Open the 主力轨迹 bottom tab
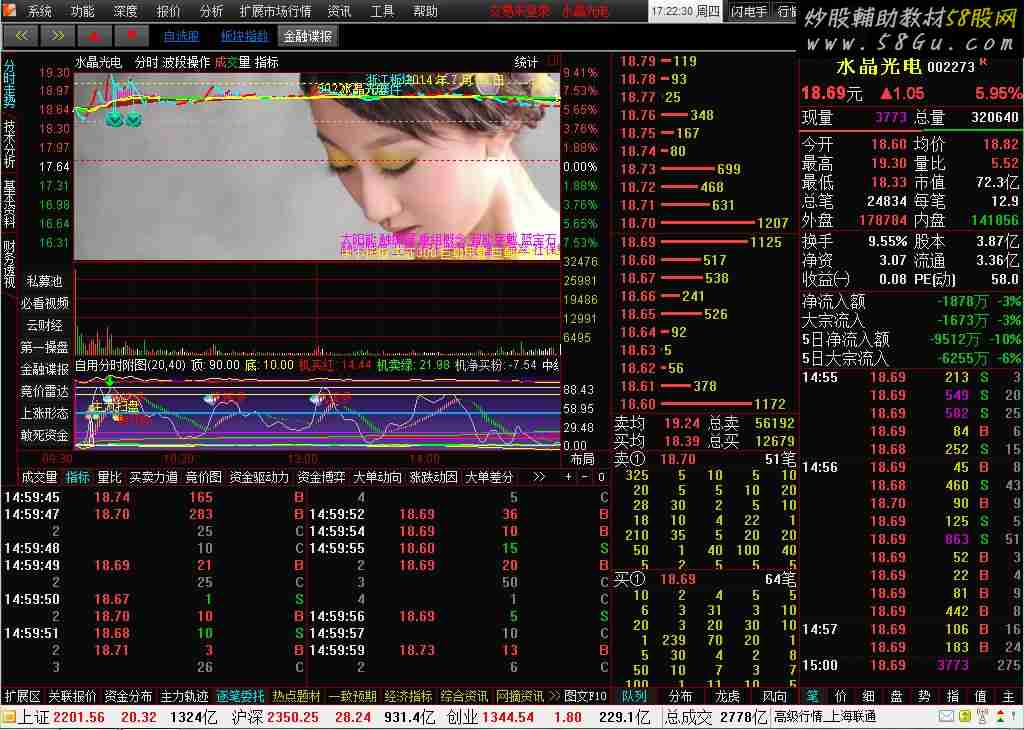 (184, 697)
